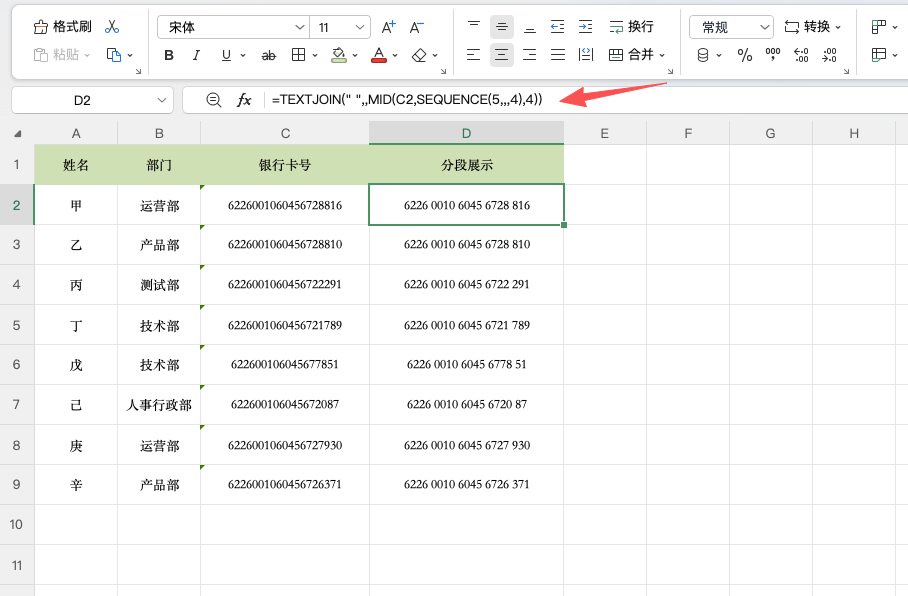Select column C header
The width and height of the screenshot is (908, 596).
pyautogui.click(x=285, y=133)
